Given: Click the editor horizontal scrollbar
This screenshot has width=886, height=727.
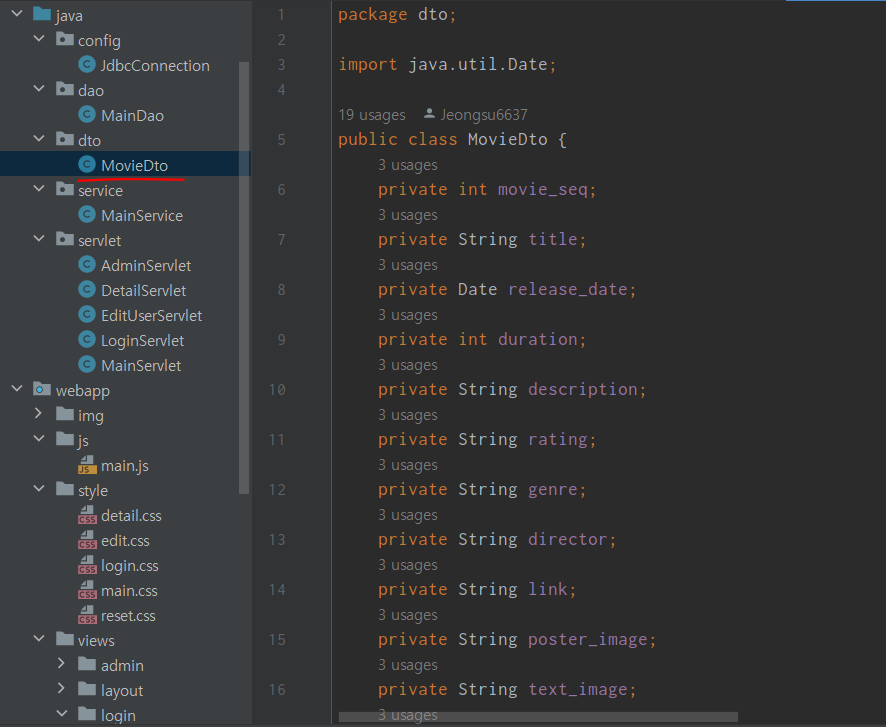Looking at the screenshot, I should [538, 717].
